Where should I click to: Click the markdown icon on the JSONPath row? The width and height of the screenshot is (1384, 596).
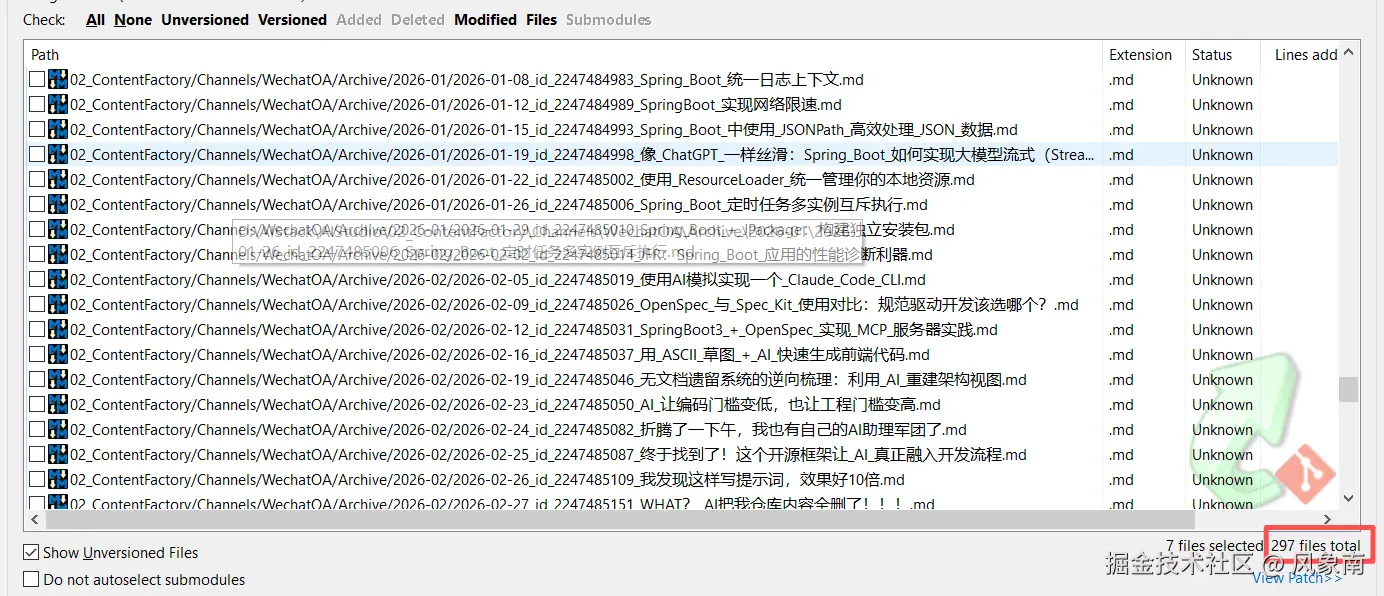[58, 130]
